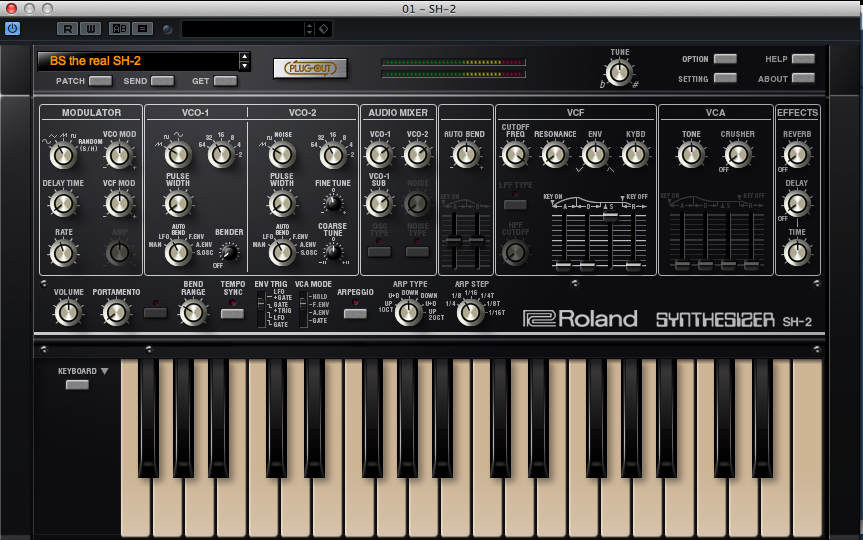Click the DELAY TIME knob in Modulator
Image resolution: width=863 pixels, height=540 pixels.
point(63,204)
